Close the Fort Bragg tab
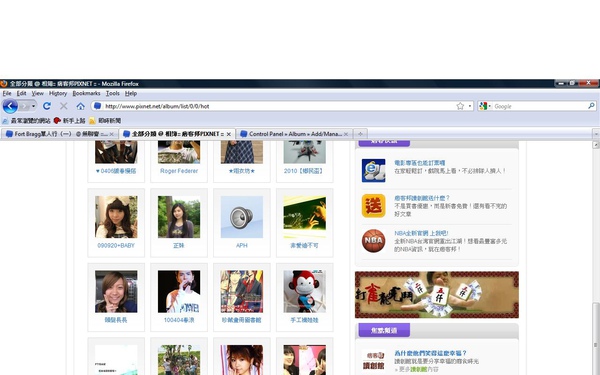The height and width of the screenshot is (375, 600). click(112, 134)
